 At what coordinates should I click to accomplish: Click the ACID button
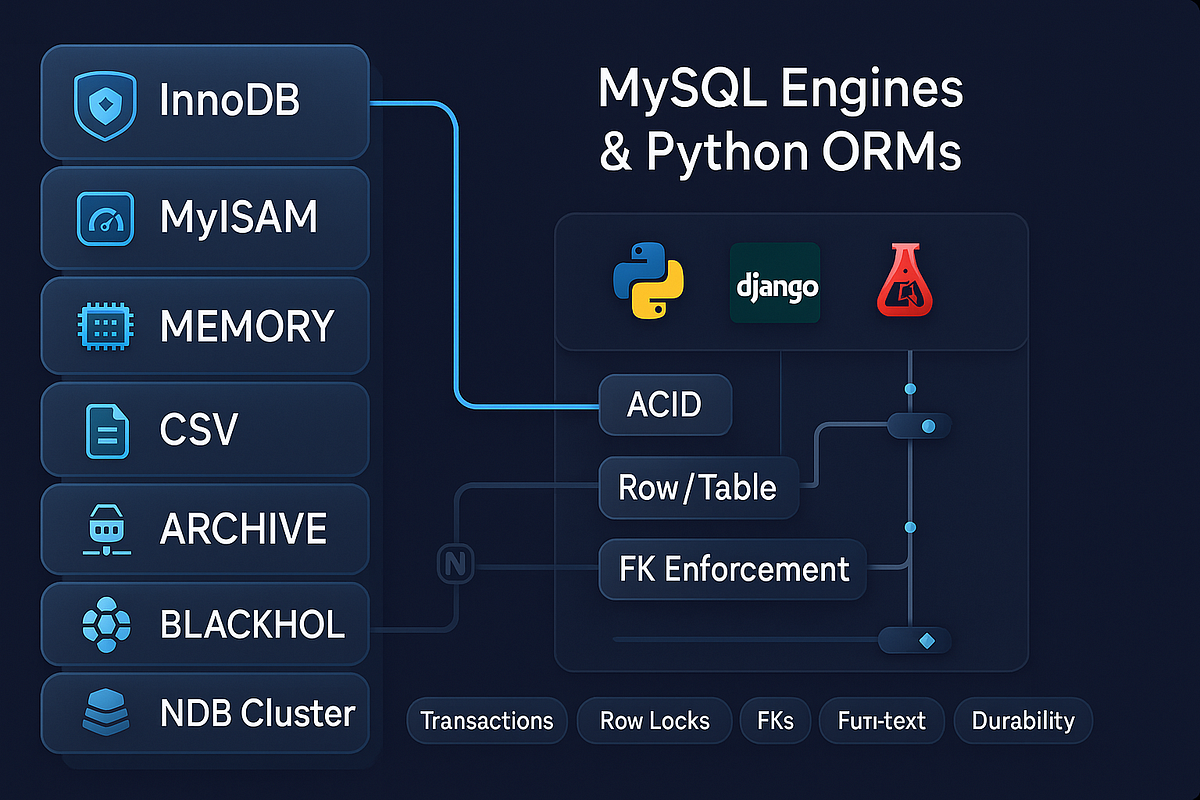(x=665, y=405)
